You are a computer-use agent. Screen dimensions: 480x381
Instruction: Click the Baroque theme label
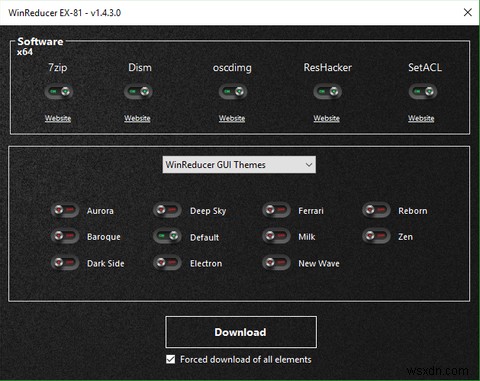pyautogui.click(x=104, y=237)
